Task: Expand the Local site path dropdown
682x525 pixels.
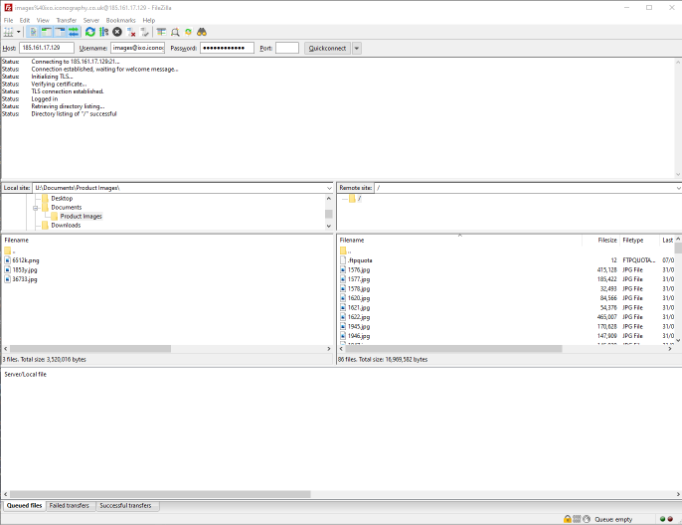Action: [x=328, y=188]
